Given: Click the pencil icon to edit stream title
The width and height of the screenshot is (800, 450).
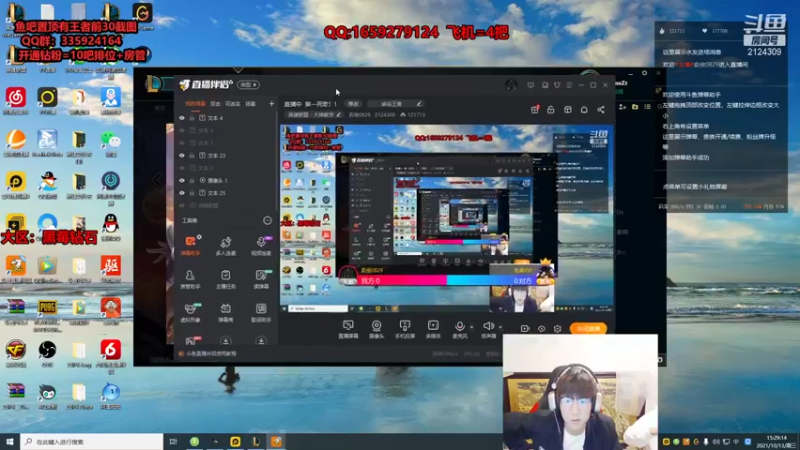Looking at the screenshot, I should point(419,104).
